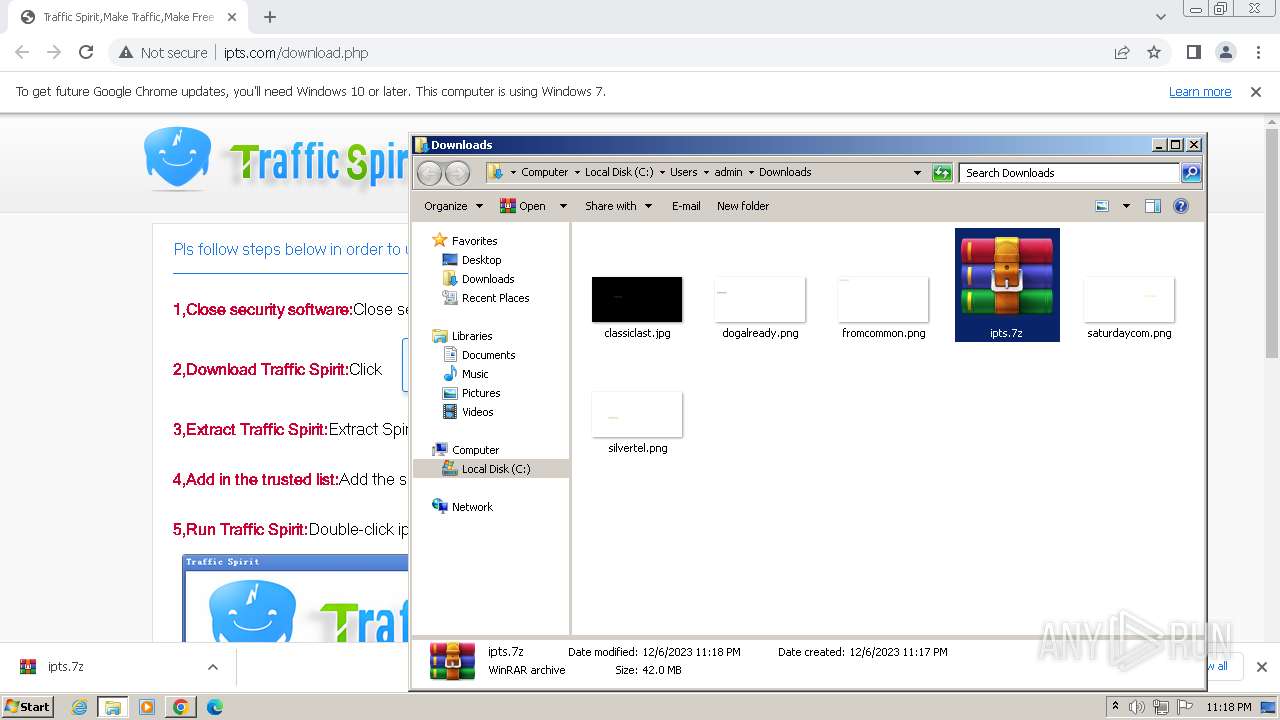Click Local Disk (C:) in breadcrumb
Viewport: 1280px width, 720px height.
point(619,172)
